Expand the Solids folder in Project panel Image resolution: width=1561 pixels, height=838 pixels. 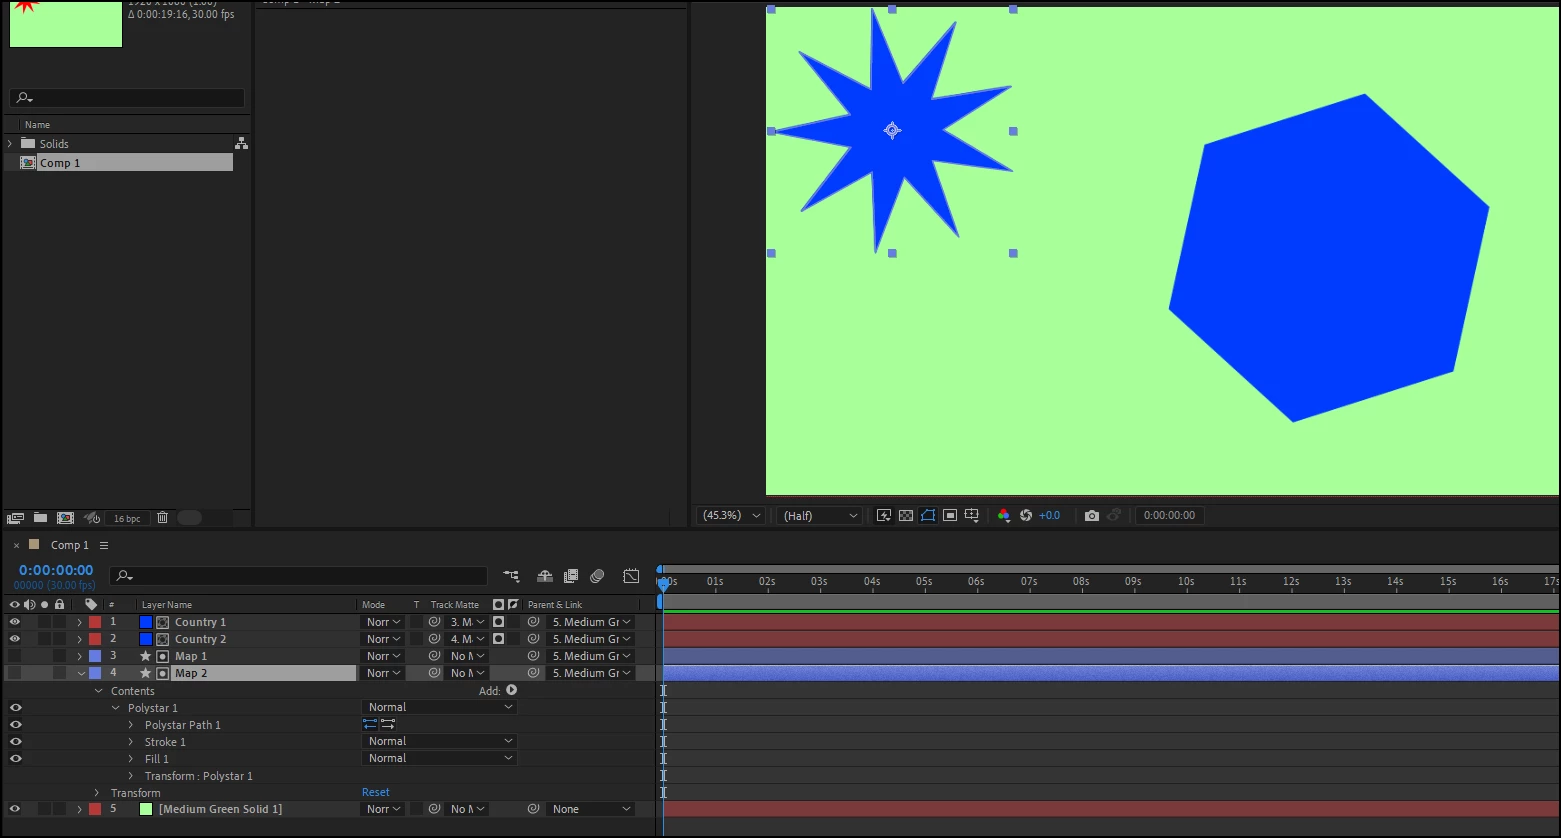click(10, 144)
